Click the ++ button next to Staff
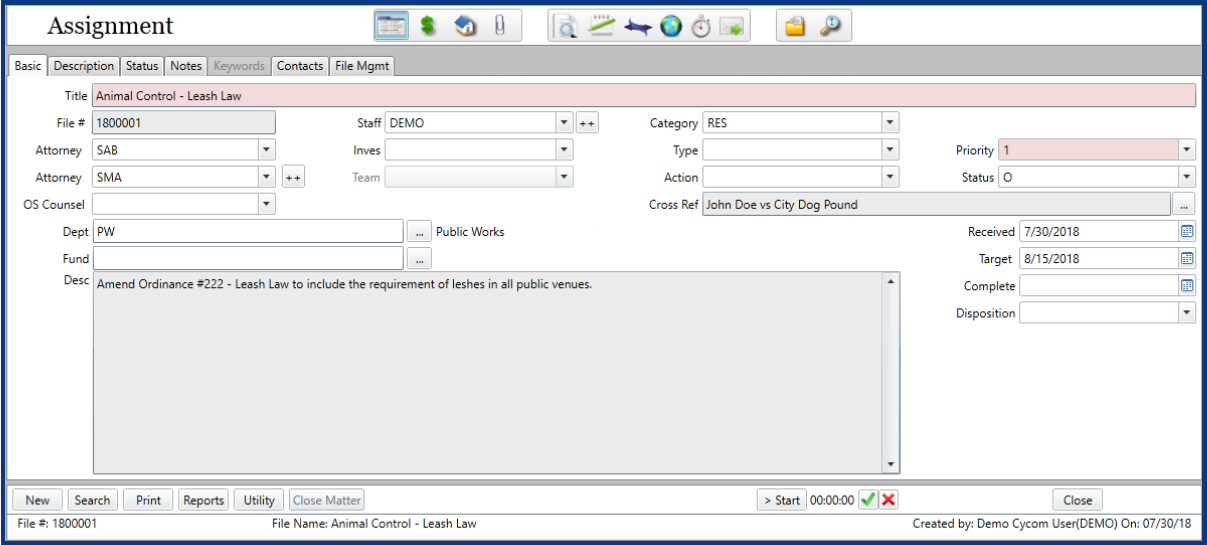Viewport: 1207px width, 545px height. (587, 123)
